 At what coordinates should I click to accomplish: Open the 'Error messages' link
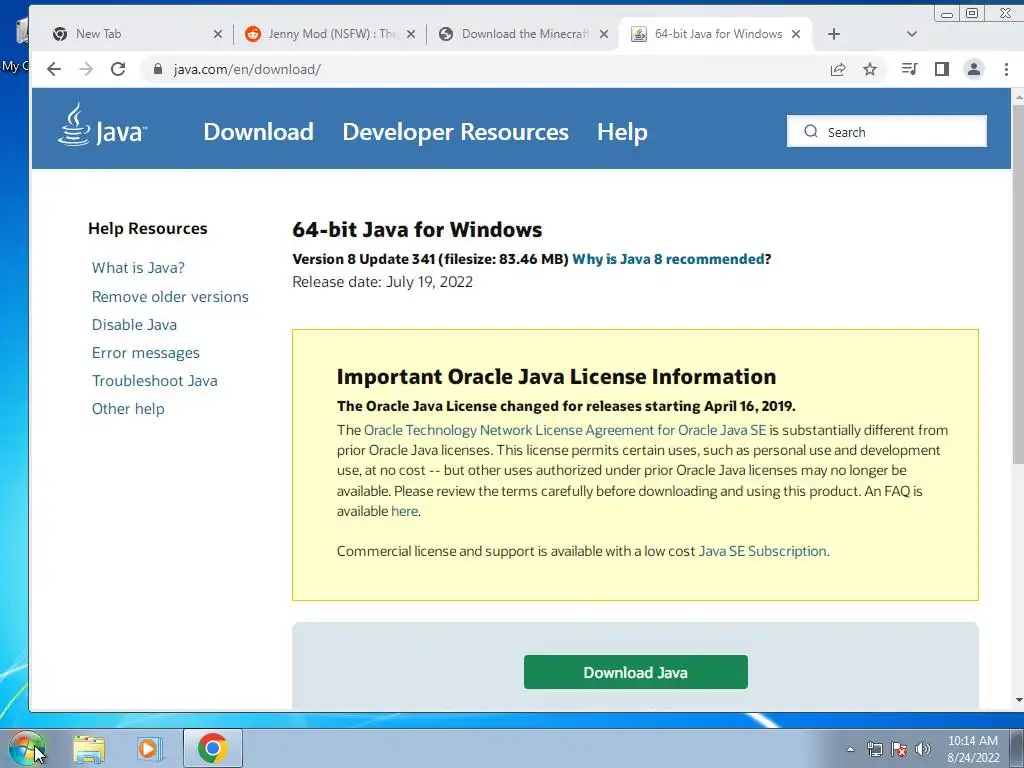coord(146,353)
